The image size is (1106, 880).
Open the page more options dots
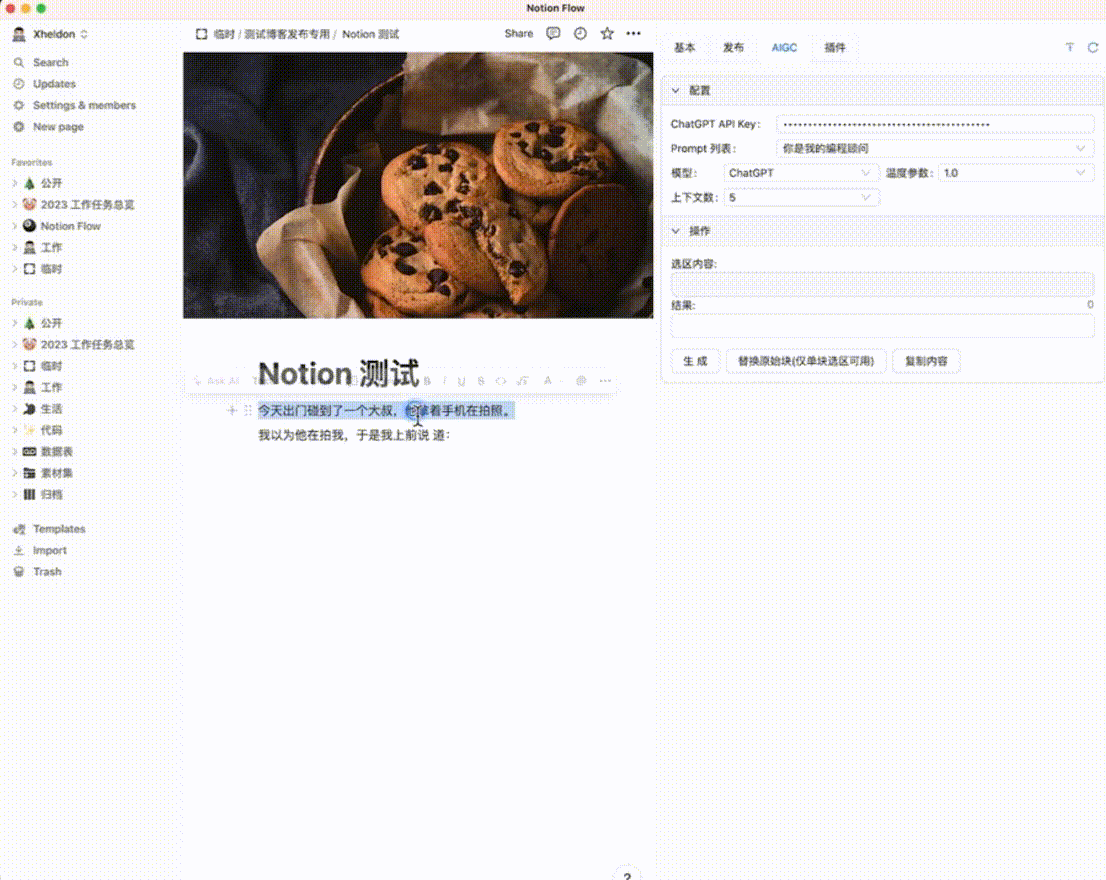(633, 33)
